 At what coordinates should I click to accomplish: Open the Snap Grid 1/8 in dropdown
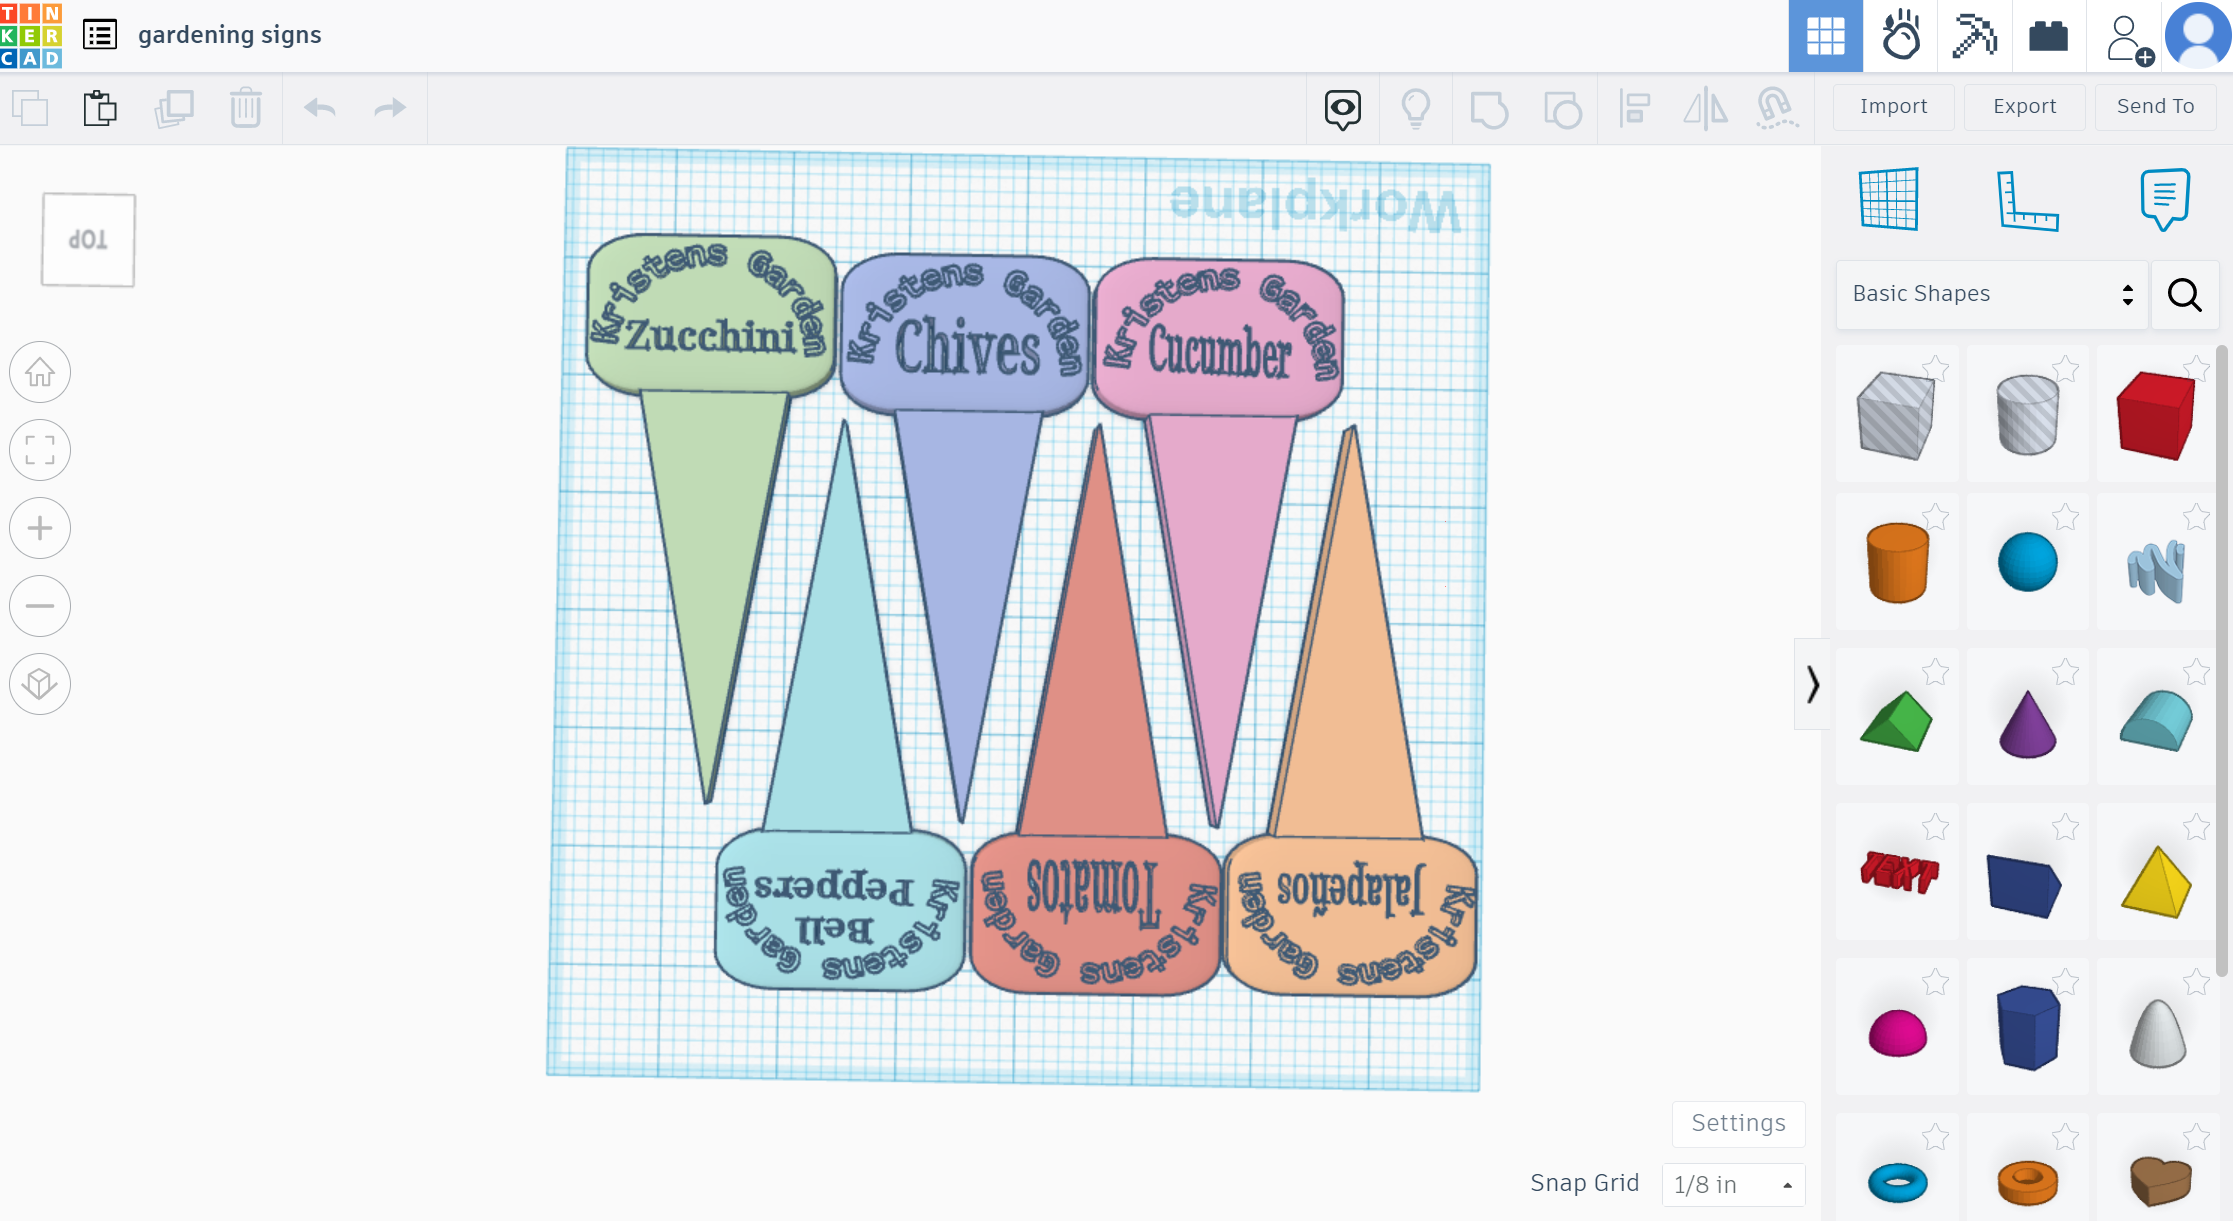coord(1732,1185)
